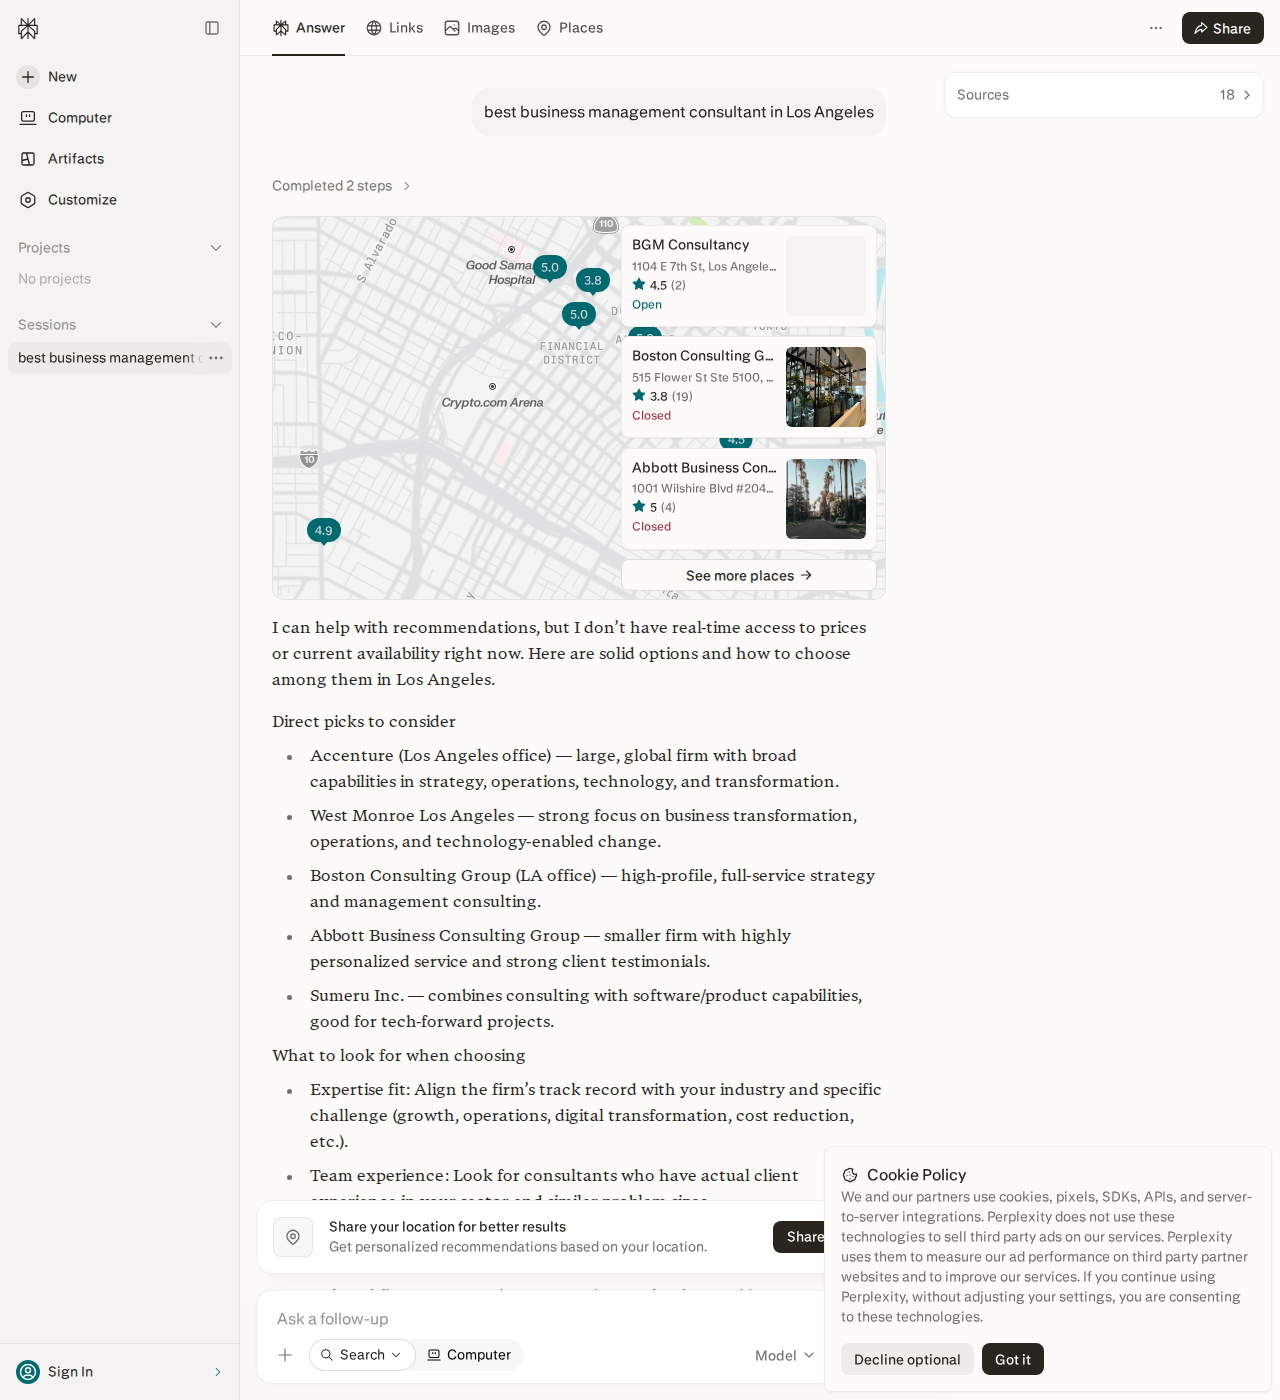Open the Model selector dropdown
This screenshot has width=1280, height=1400.
tap(785, 1356)
